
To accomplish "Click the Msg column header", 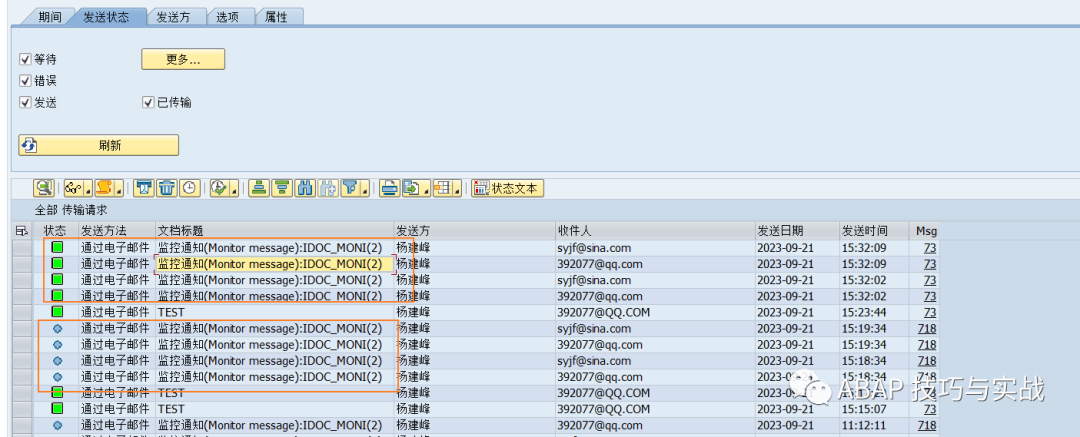I will click(924, 231).
